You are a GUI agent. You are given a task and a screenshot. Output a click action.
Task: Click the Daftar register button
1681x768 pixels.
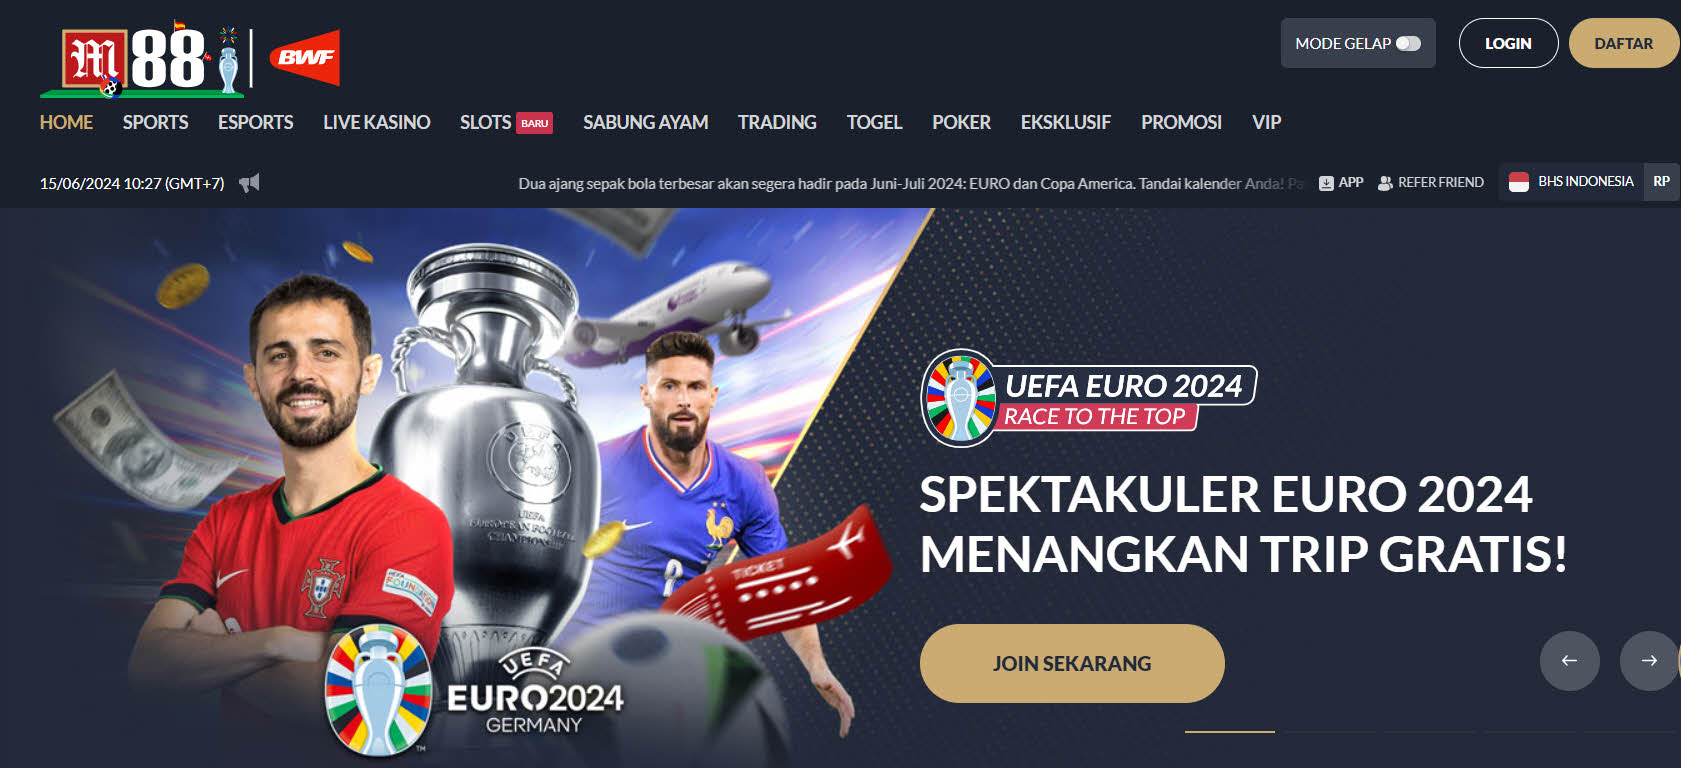click(x=1624, y=43)
